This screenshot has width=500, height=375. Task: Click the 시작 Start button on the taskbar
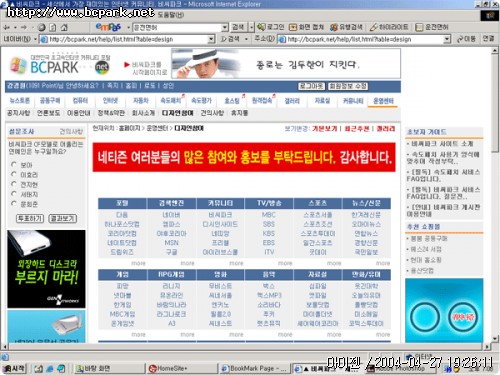tap(14, 368)
